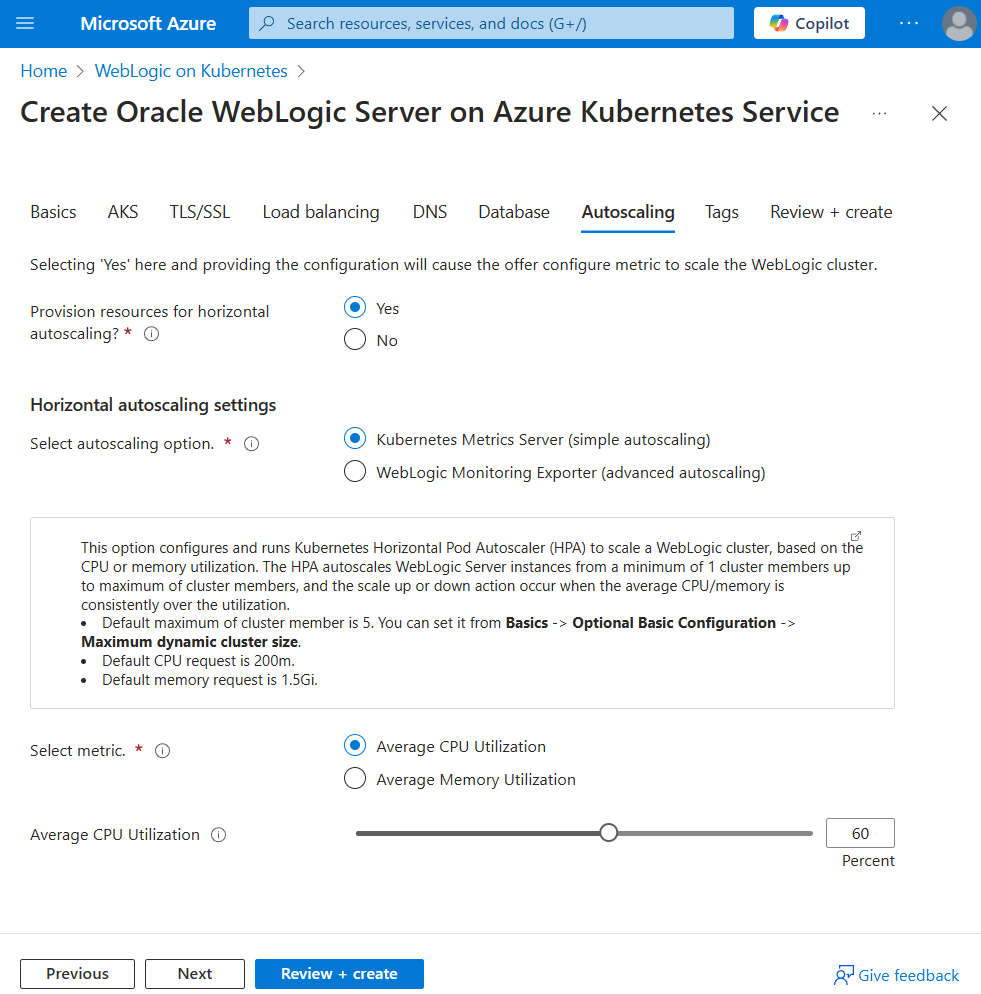The width and height of the screenshot is (981, 994).
Task: Click the CPU utilization slider handle
Action: point(609,833)
